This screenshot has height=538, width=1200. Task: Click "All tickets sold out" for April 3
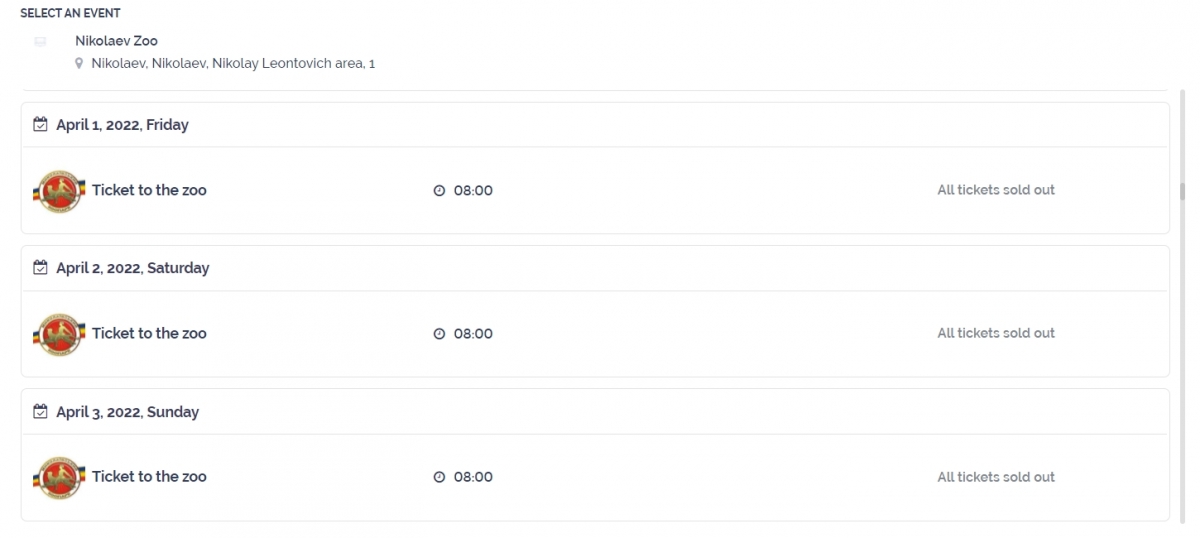coord(995,477)
